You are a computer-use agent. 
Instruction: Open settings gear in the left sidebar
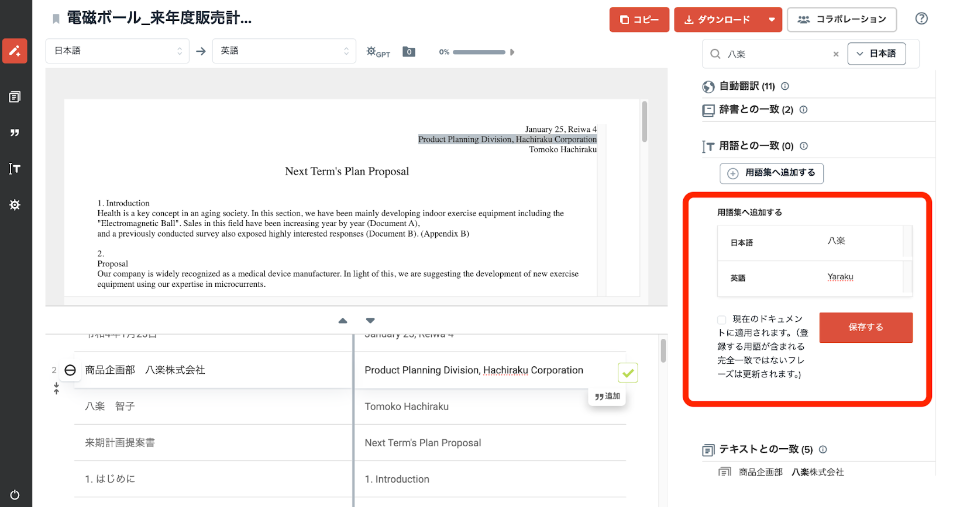coord(15,205)
